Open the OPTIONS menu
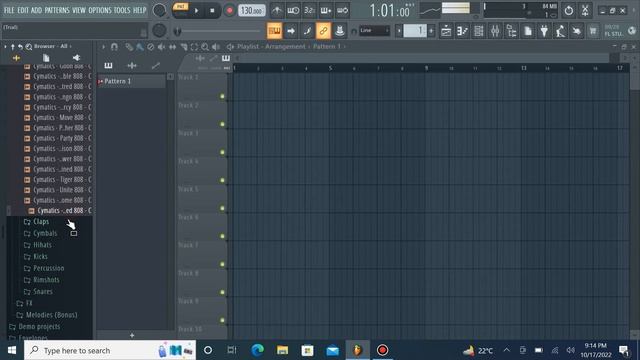The height and width of the screenshot is (360, 640). pos(100,10)
